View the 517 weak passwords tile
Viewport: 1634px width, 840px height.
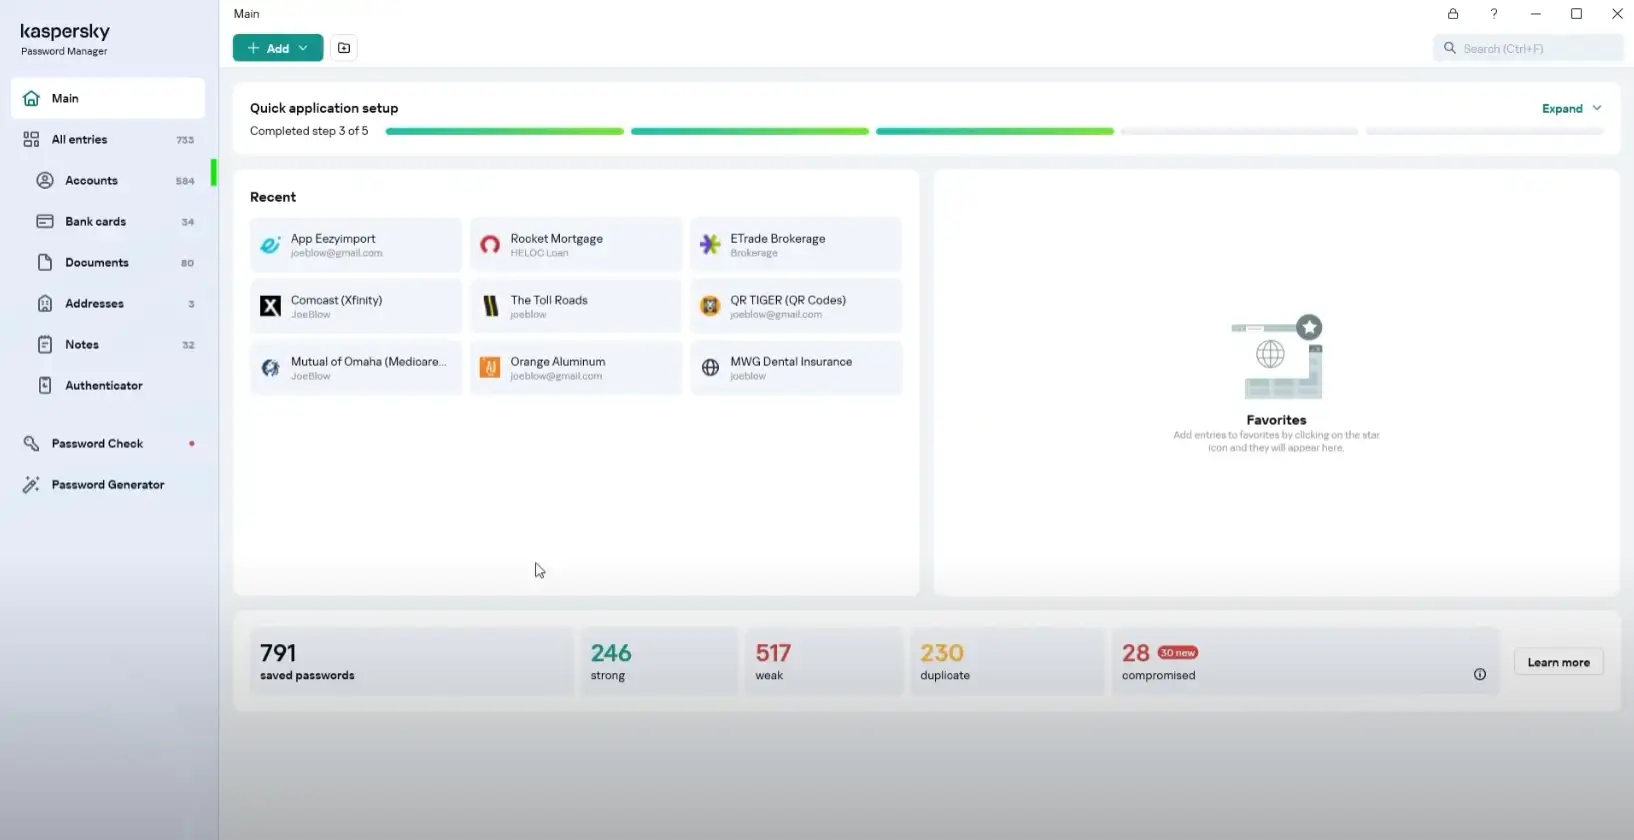(x=822, y=662)
